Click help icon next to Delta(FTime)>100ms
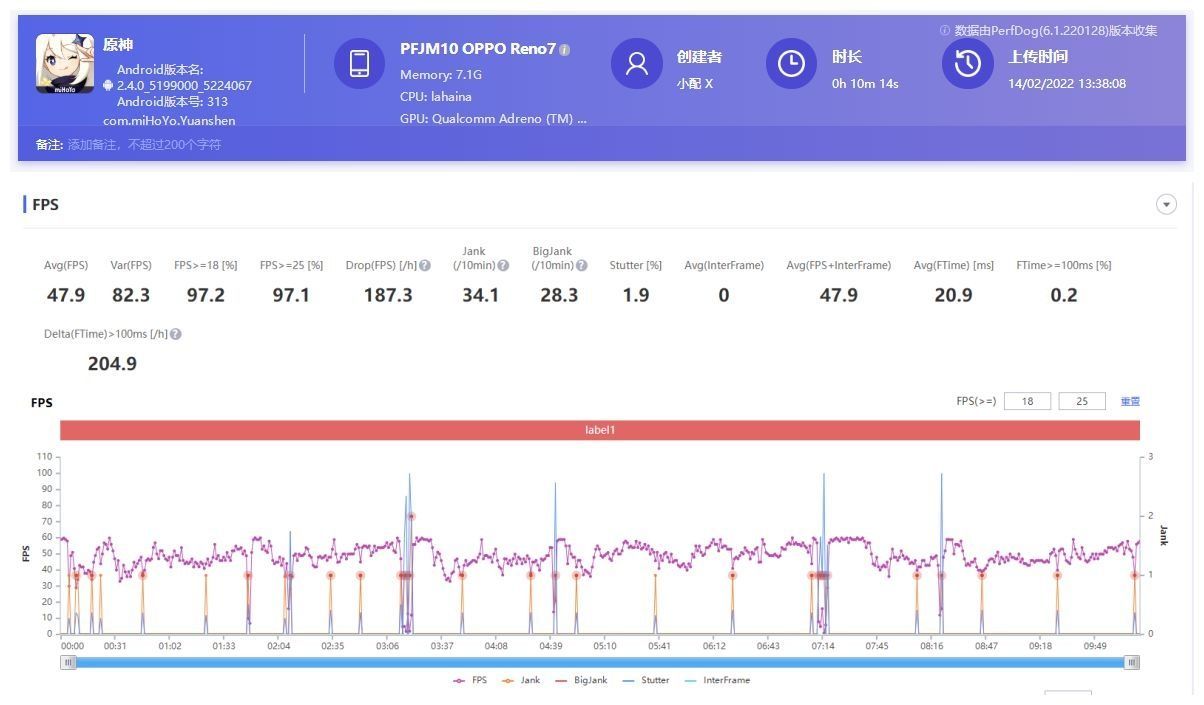Image resolution: width=1204 pixels, height=705 pixels. point(176,335)
